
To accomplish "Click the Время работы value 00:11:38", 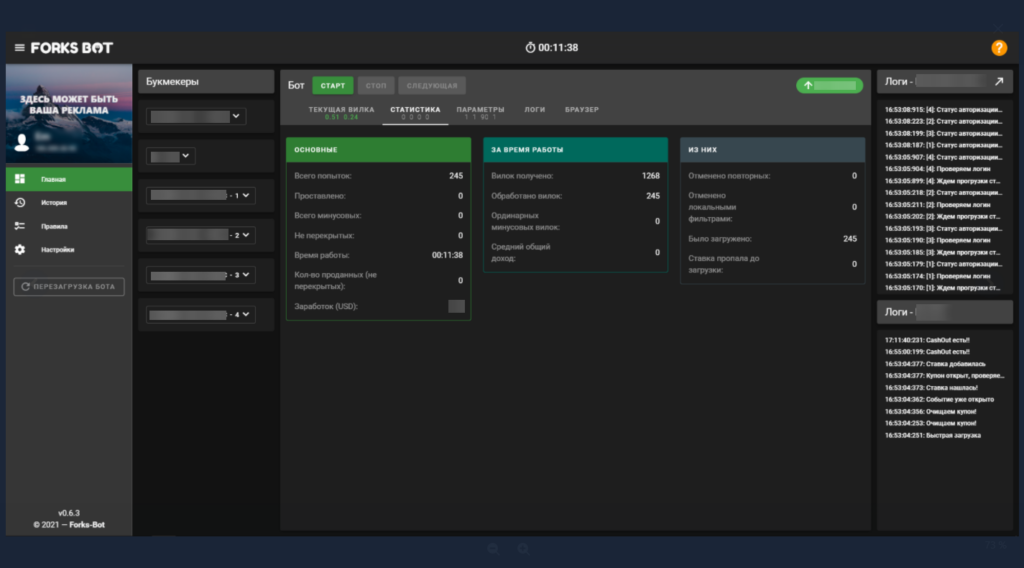I will click(x=447, y=255).
